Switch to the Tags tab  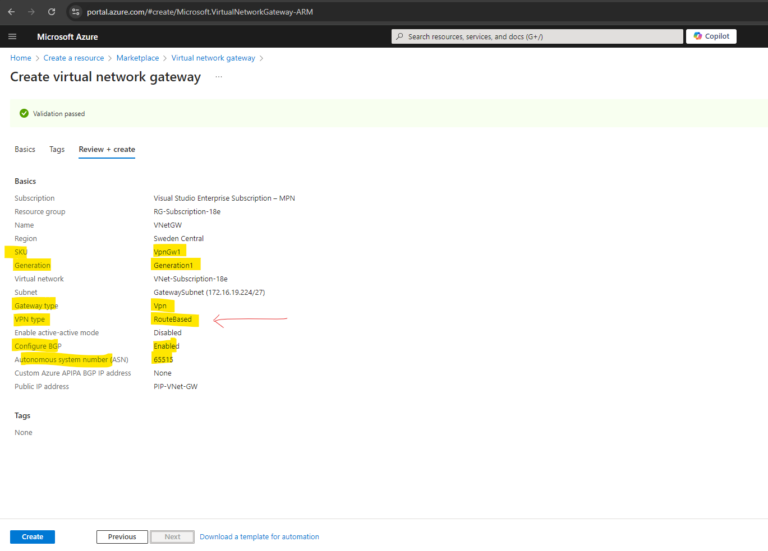click(57, 149)
